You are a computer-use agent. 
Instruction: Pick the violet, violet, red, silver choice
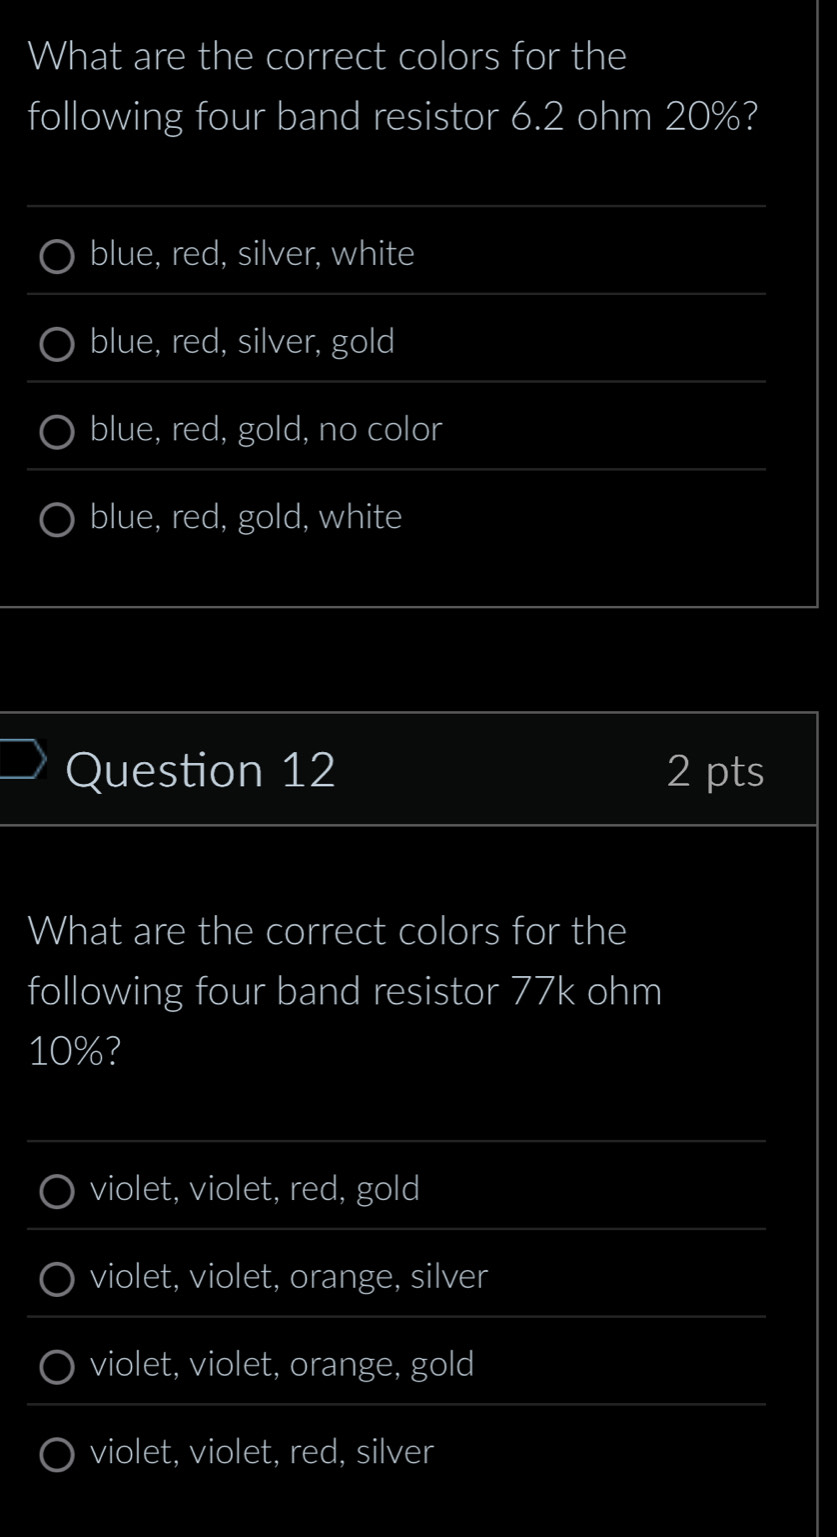[57, 1455]
